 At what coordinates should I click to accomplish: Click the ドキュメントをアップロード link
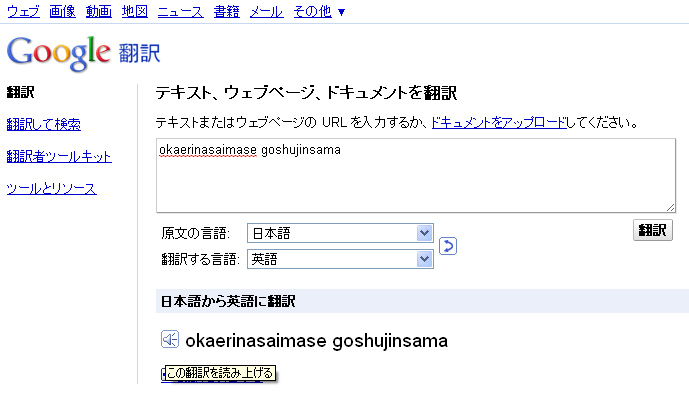[x=499, y=122]
